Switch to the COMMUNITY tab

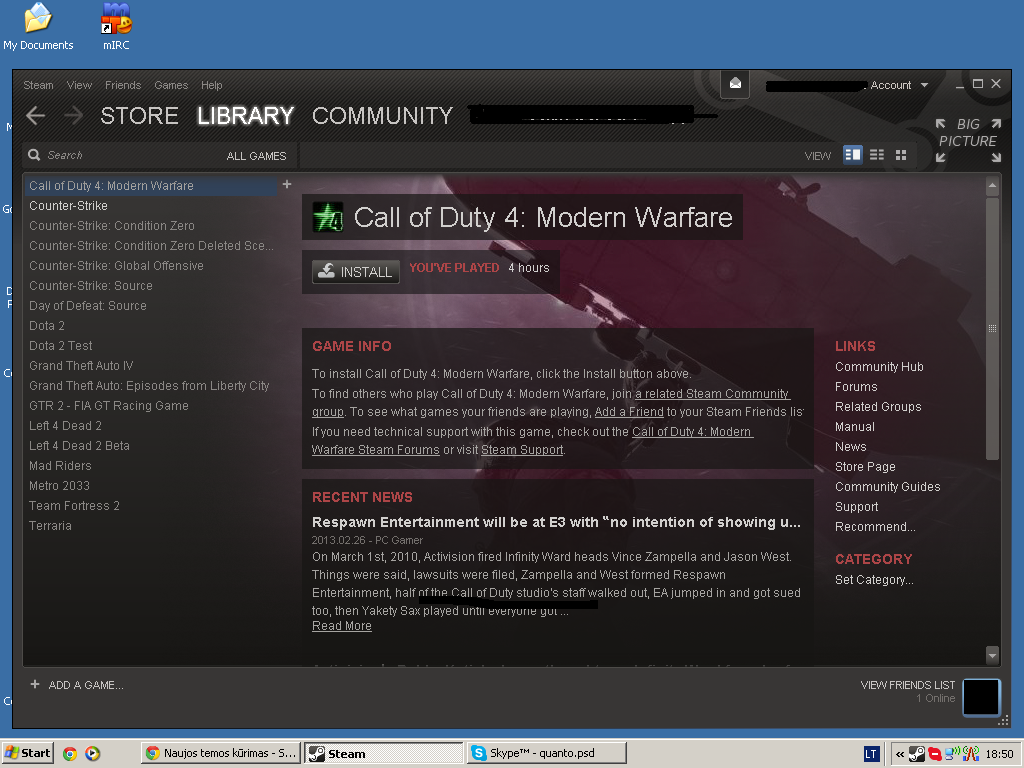382,116
